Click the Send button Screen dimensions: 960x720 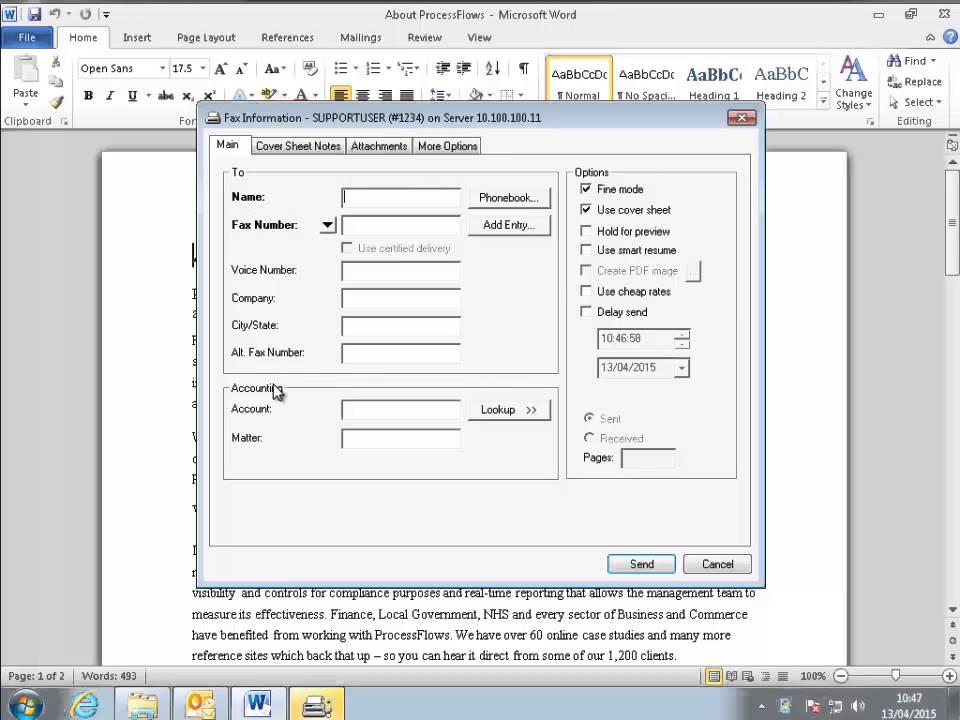pos(642,564)
